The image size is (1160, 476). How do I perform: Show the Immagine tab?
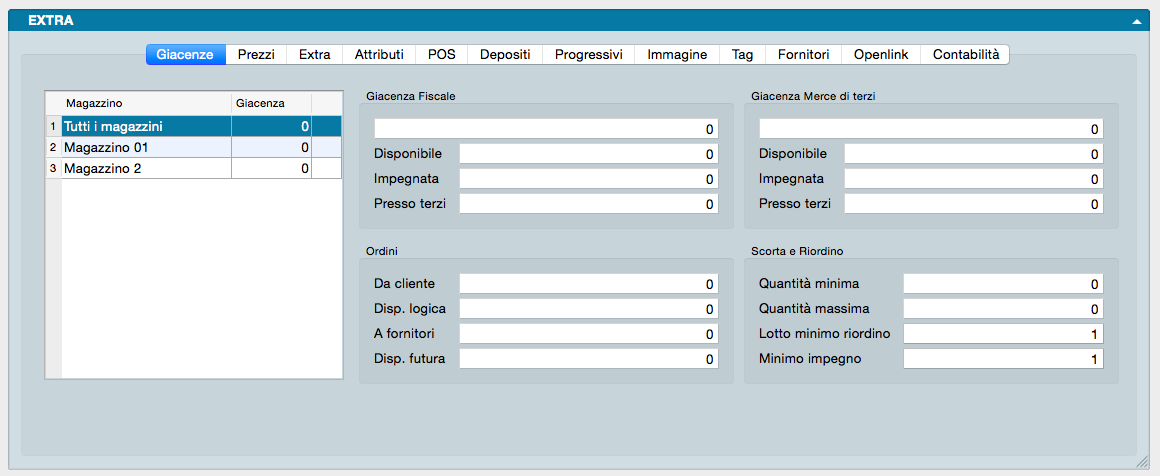(x=677, y=55)
